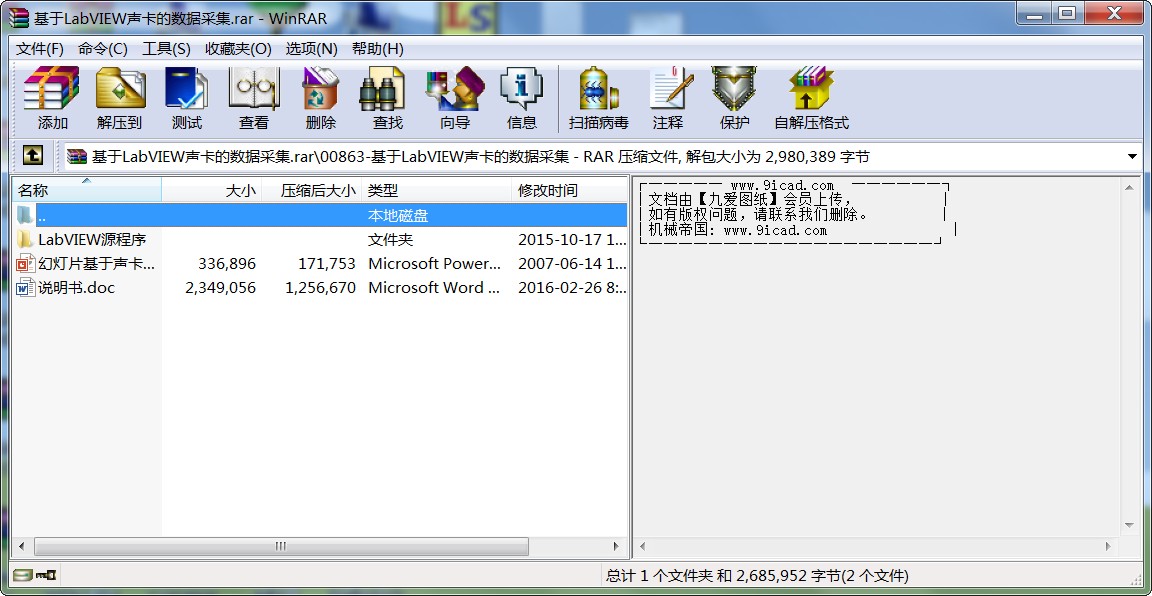Sort files by 名称 column header
This screenshot has height=596, width=1152.
click(86, 190)
